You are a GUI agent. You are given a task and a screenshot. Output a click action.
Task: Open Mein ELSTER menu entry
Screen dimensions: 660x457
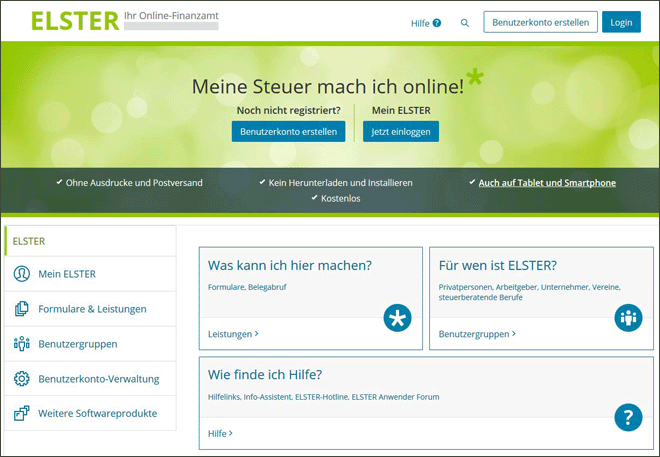point(90,274)
